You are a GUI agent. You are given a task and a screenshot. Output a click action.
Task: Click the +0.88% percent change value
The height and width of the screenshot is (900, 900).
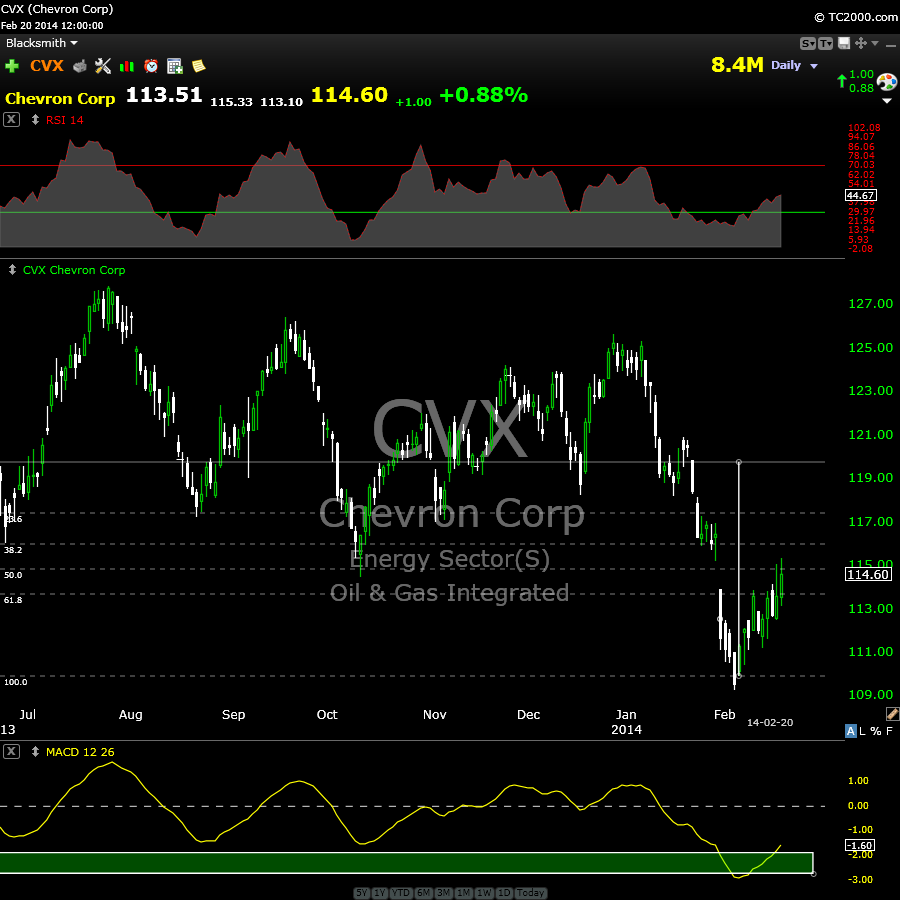point(483,95)
